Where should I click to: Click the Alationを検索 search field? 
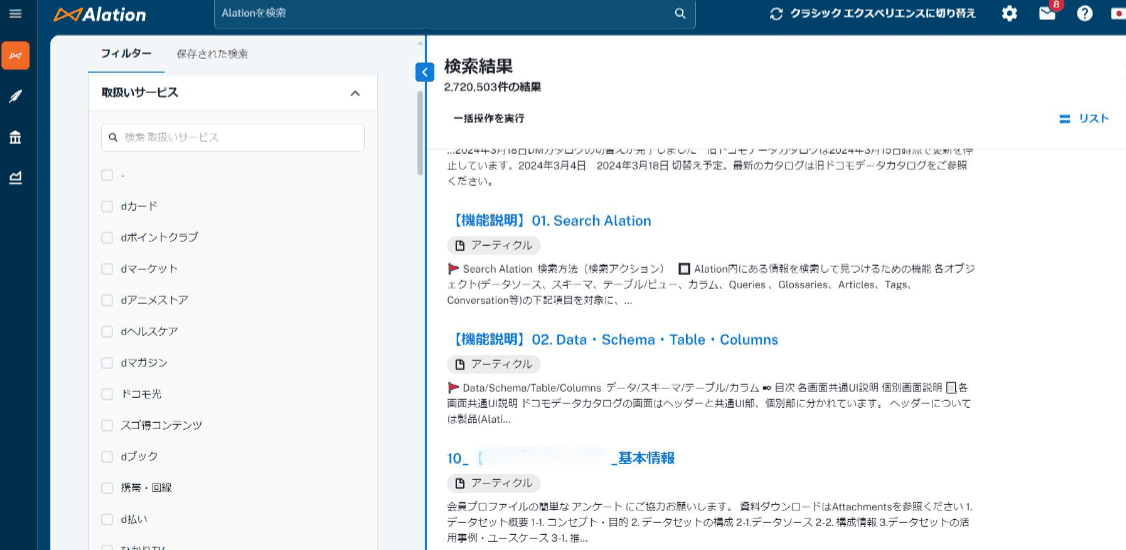(455, 14)
